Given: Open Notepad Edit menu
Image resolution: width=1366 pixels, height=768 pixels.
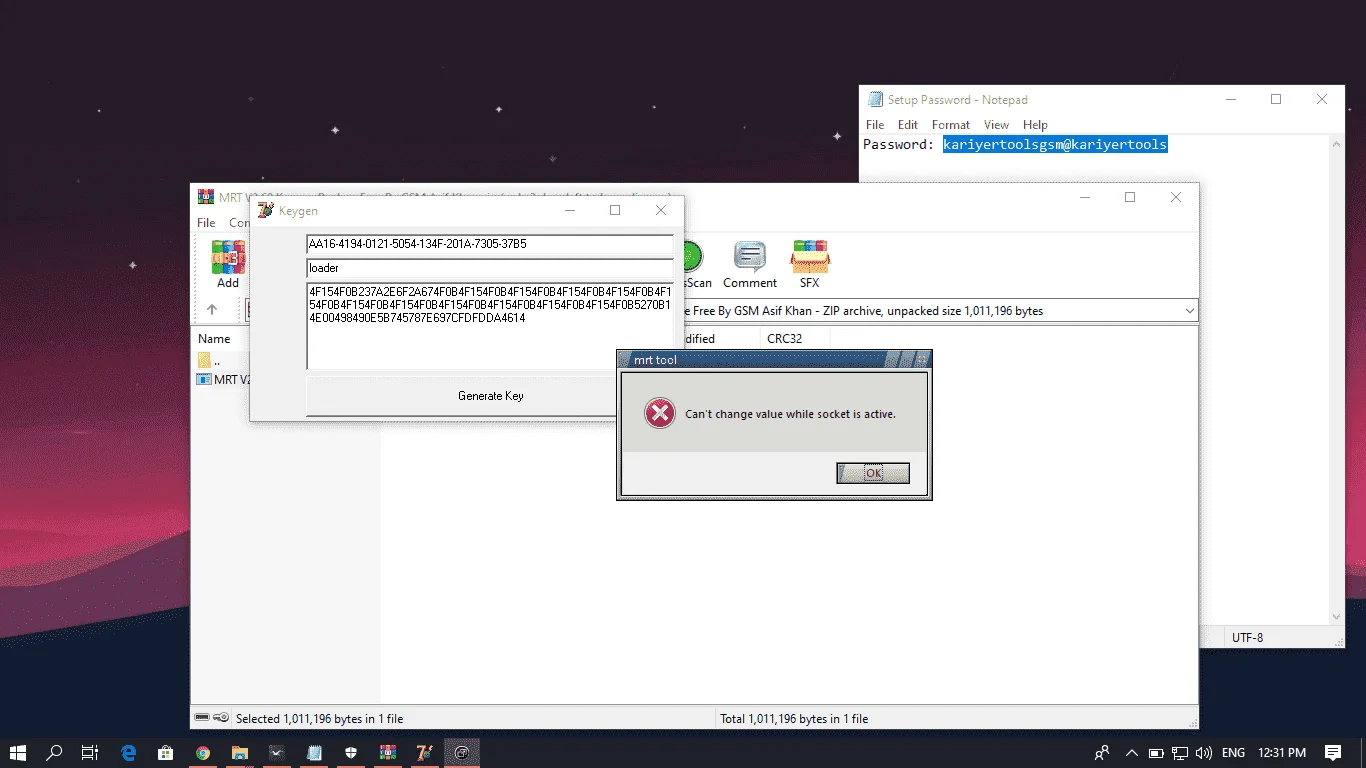Looking at the screenshot, I should (x=908, y=125).
